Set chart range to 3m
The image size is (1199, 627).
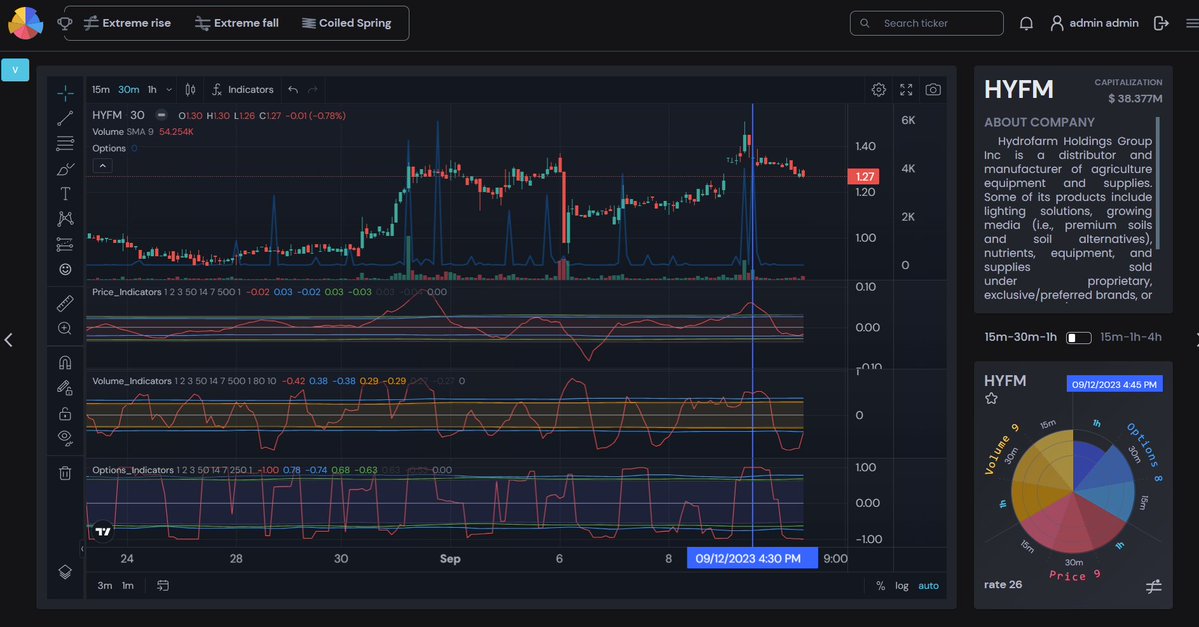[105, 586]
